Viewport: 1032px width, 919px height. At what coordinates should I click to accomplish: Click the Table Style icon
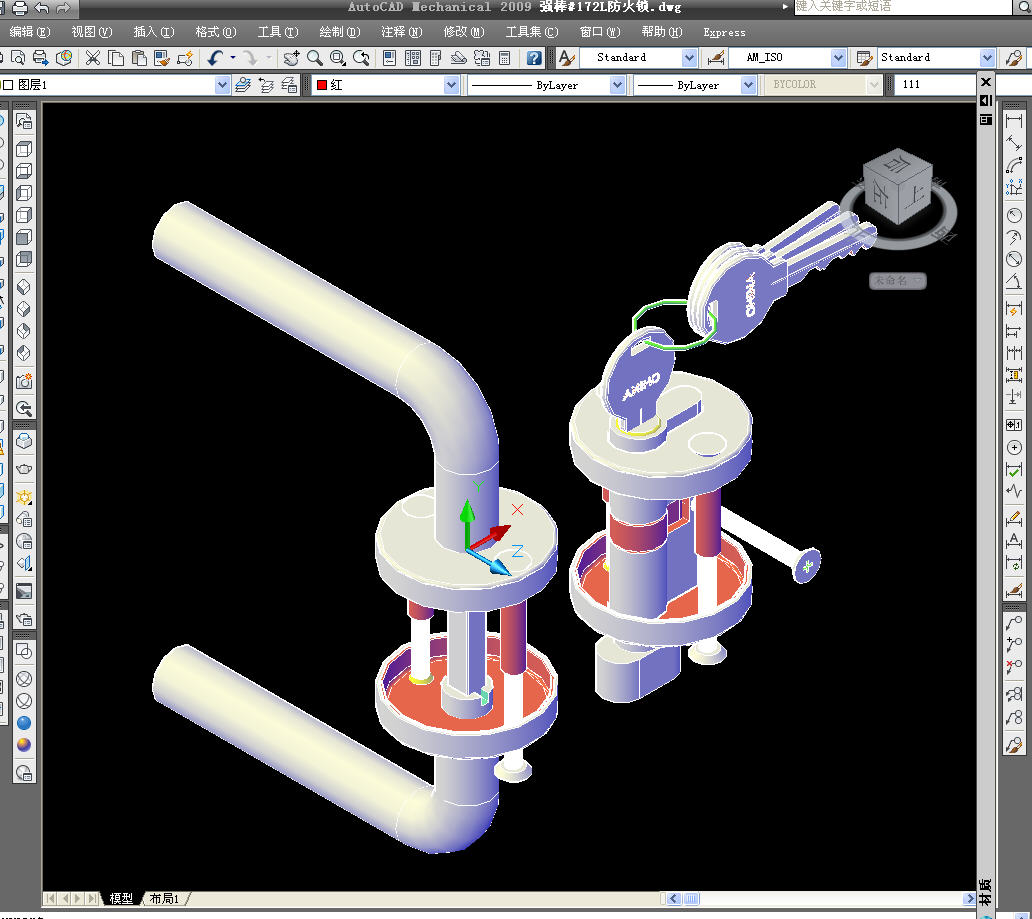[x=864, y=58]
